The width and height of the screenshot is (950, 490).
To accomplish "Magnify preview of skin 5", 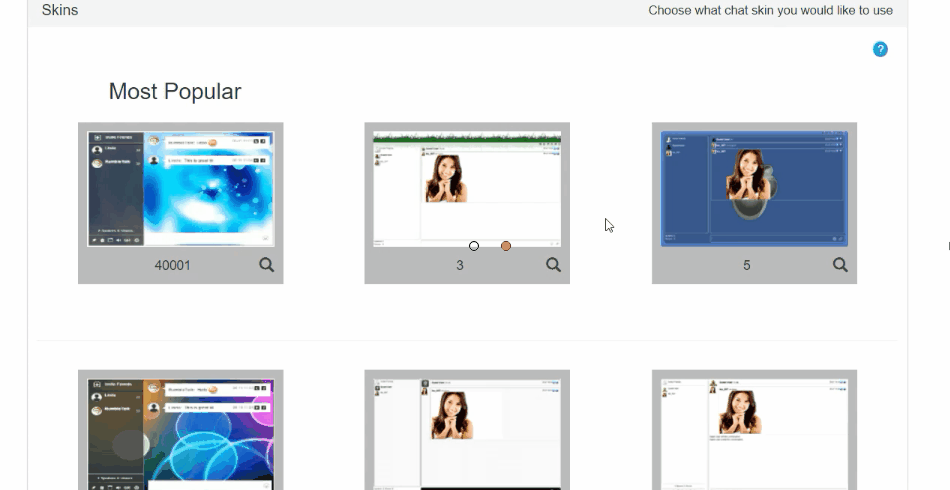I will (x=840, y=265).
